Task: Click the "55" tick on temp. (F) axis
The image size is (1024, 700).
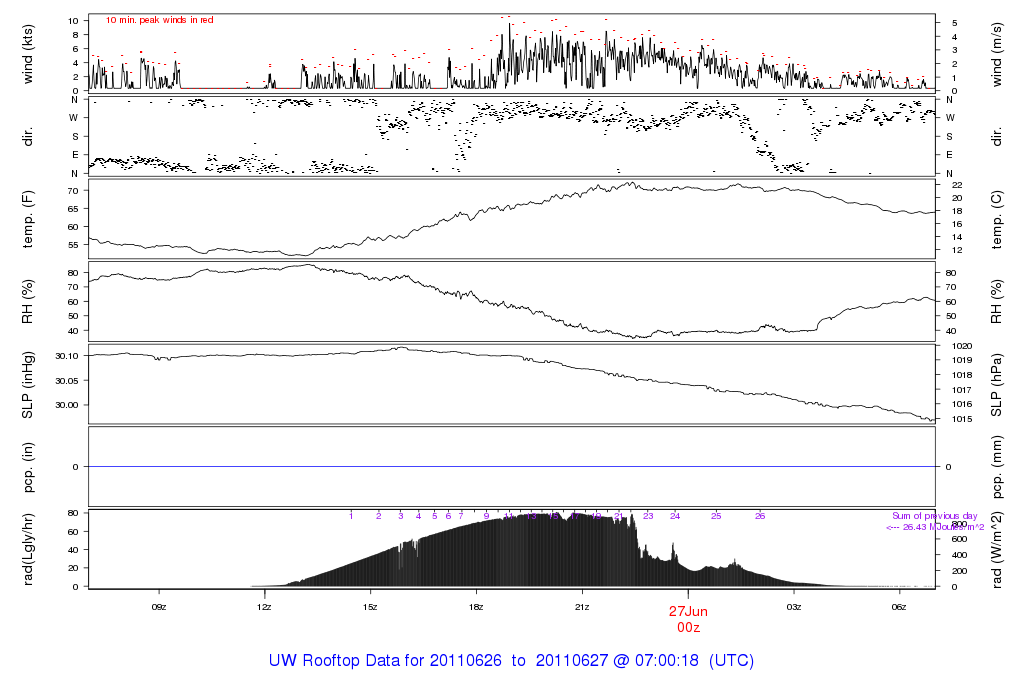Action: 72,245
